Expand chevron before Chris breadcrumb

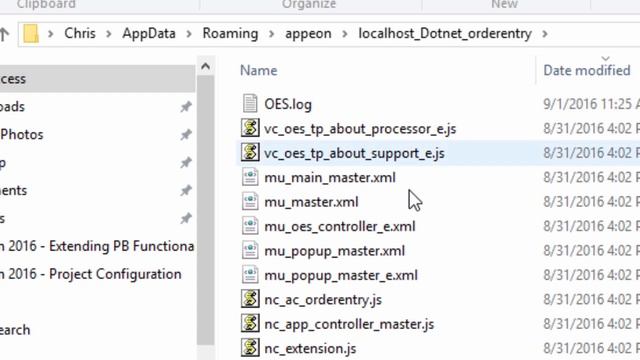pos(51,33)
